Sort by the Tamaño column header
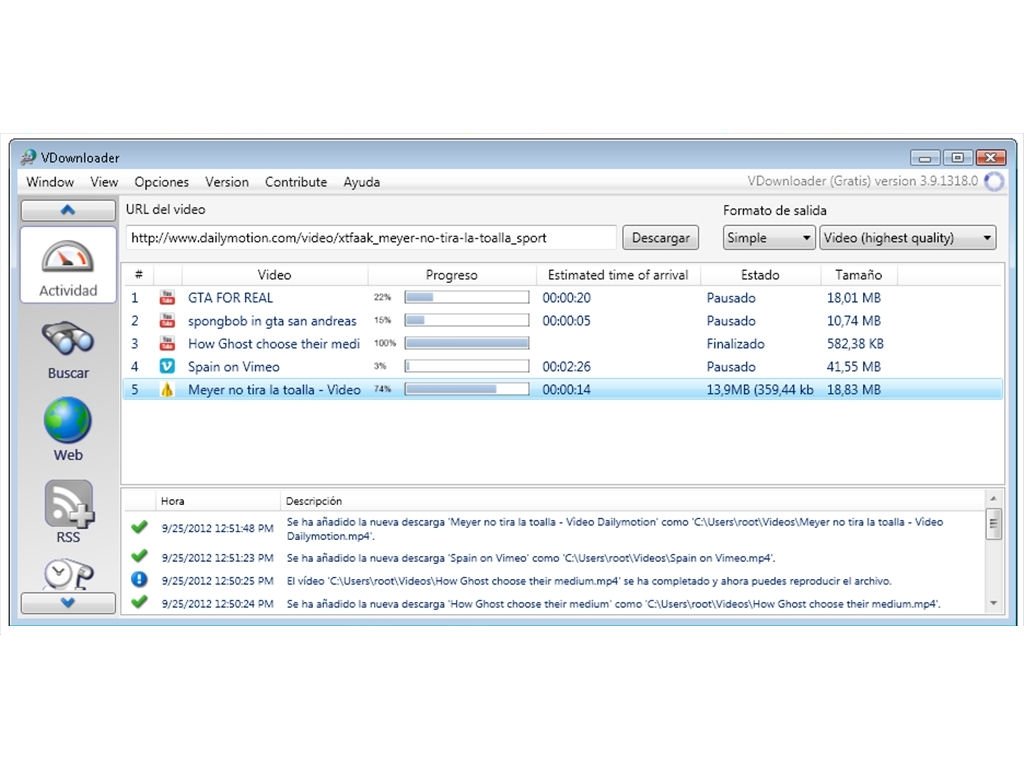The height and width of the screenshot is (768, 1024). coord(858,275)
